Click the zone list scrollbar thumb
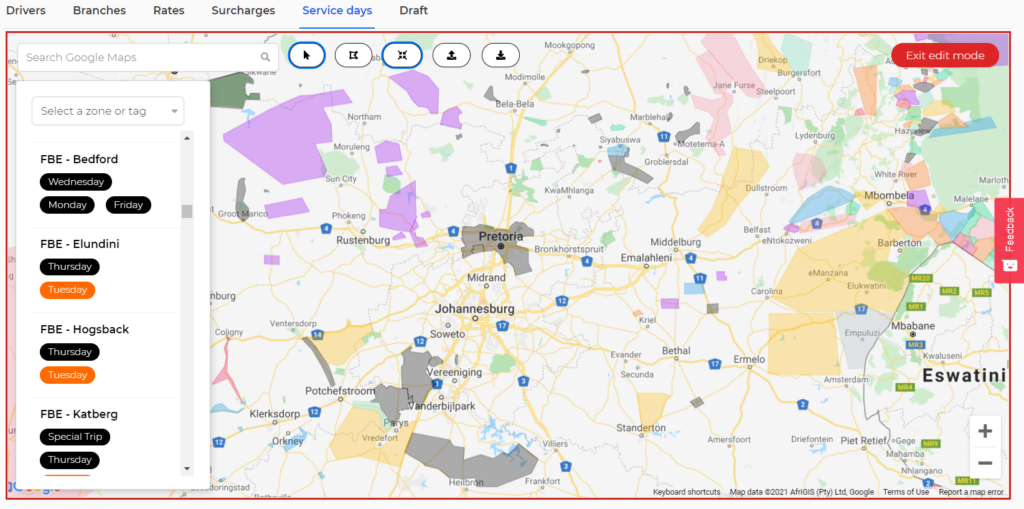The image size is (1024, 509). (x=187, y=211)
